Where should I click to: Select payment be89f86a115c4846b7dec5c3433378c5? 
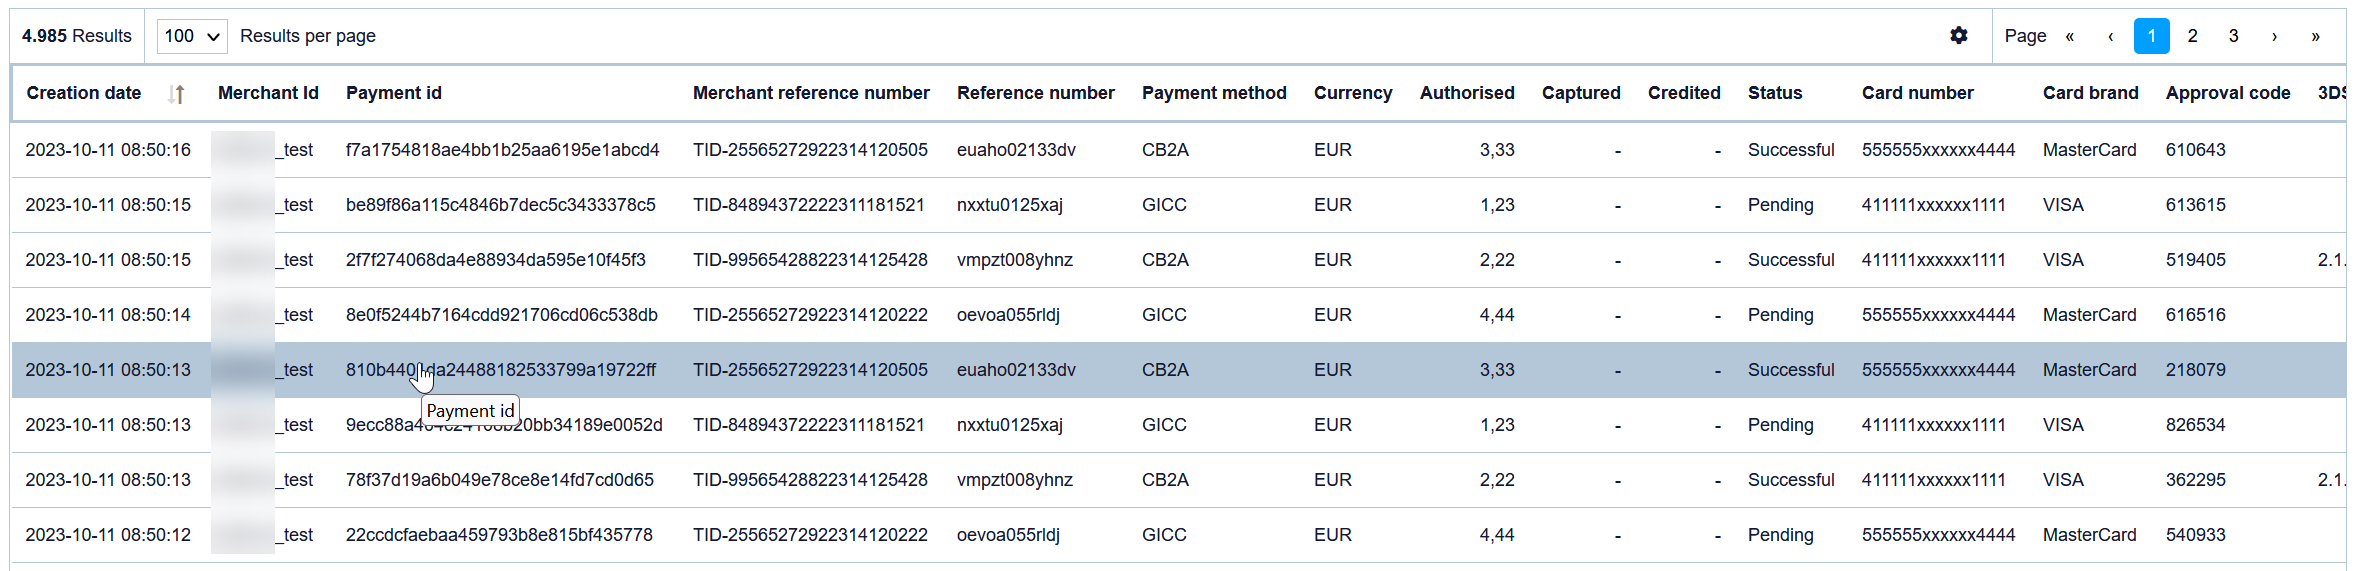click(500, 205)
